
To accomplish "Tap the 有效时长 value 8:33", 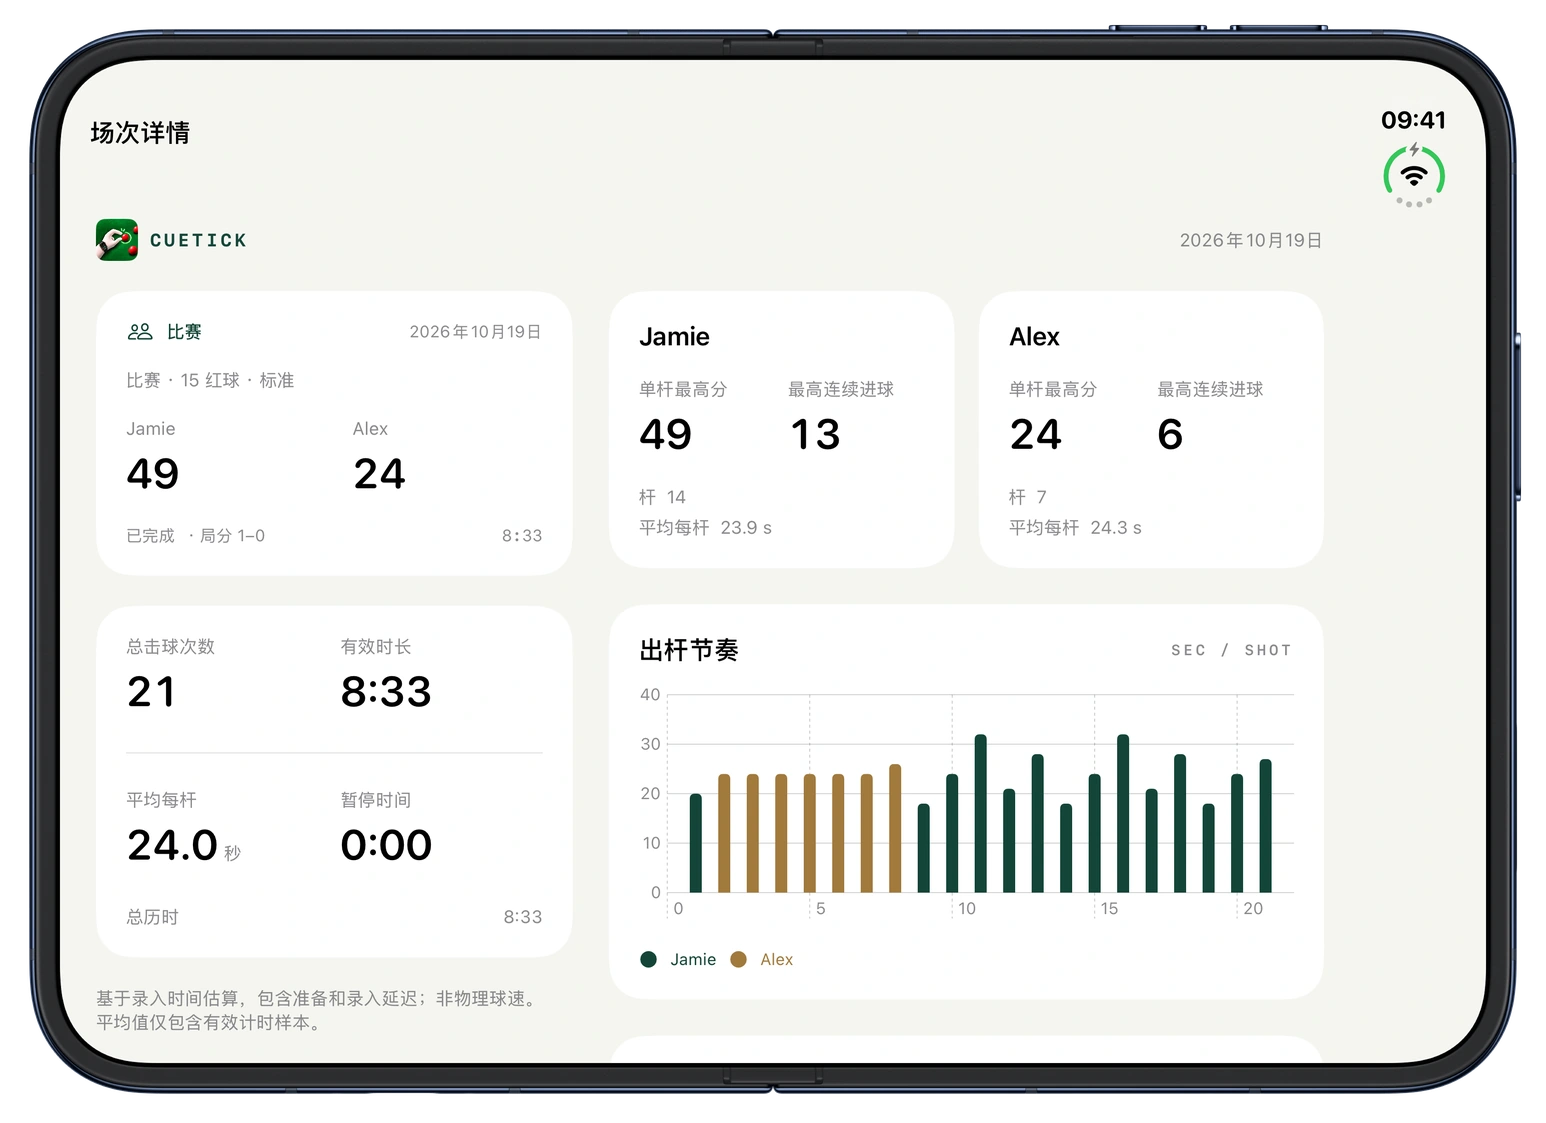I will [386, 692].
